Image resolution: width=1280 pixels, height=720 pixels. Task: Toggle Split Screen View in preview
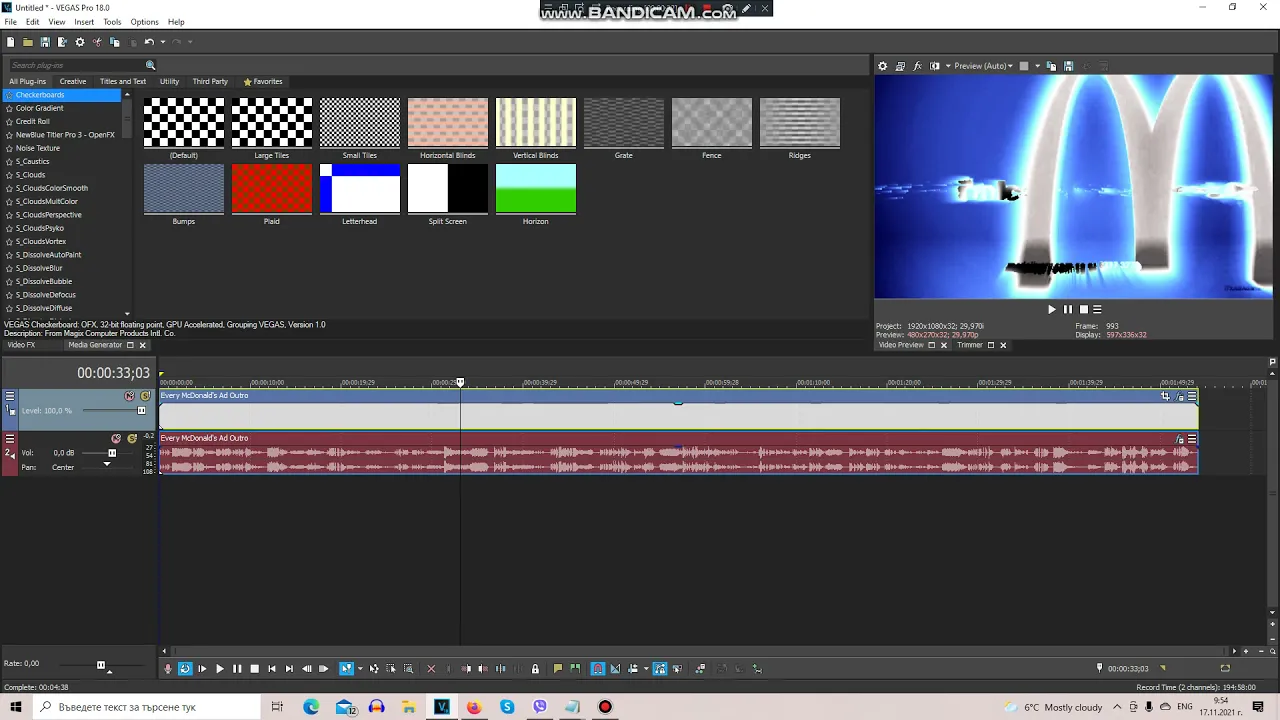[x=934, y=66]
